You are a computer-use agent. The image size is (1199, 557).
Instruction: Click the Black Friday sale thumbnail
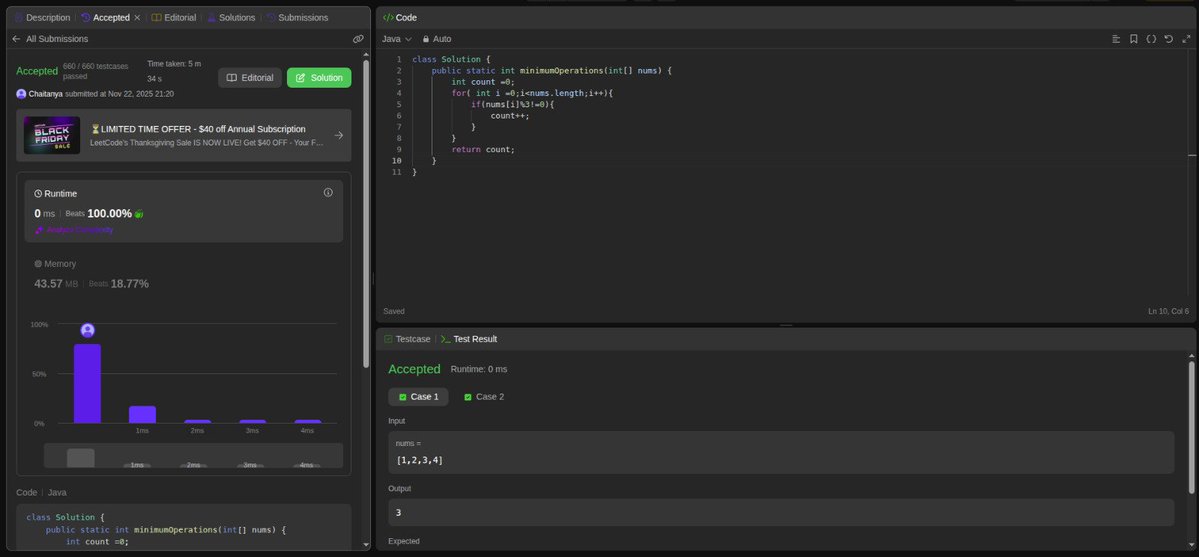(x=52, y=135)
